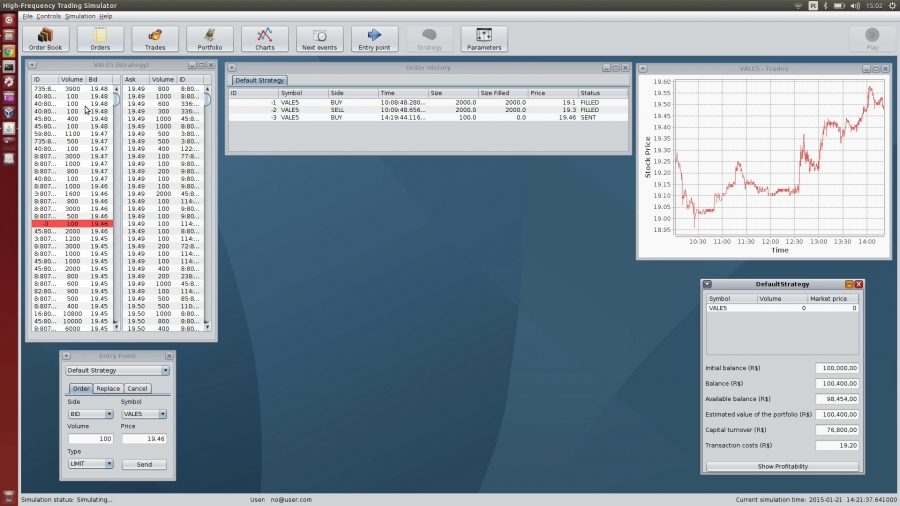Open the Symbol dropdown showing VALE5
900x506 pixels.
143,414
